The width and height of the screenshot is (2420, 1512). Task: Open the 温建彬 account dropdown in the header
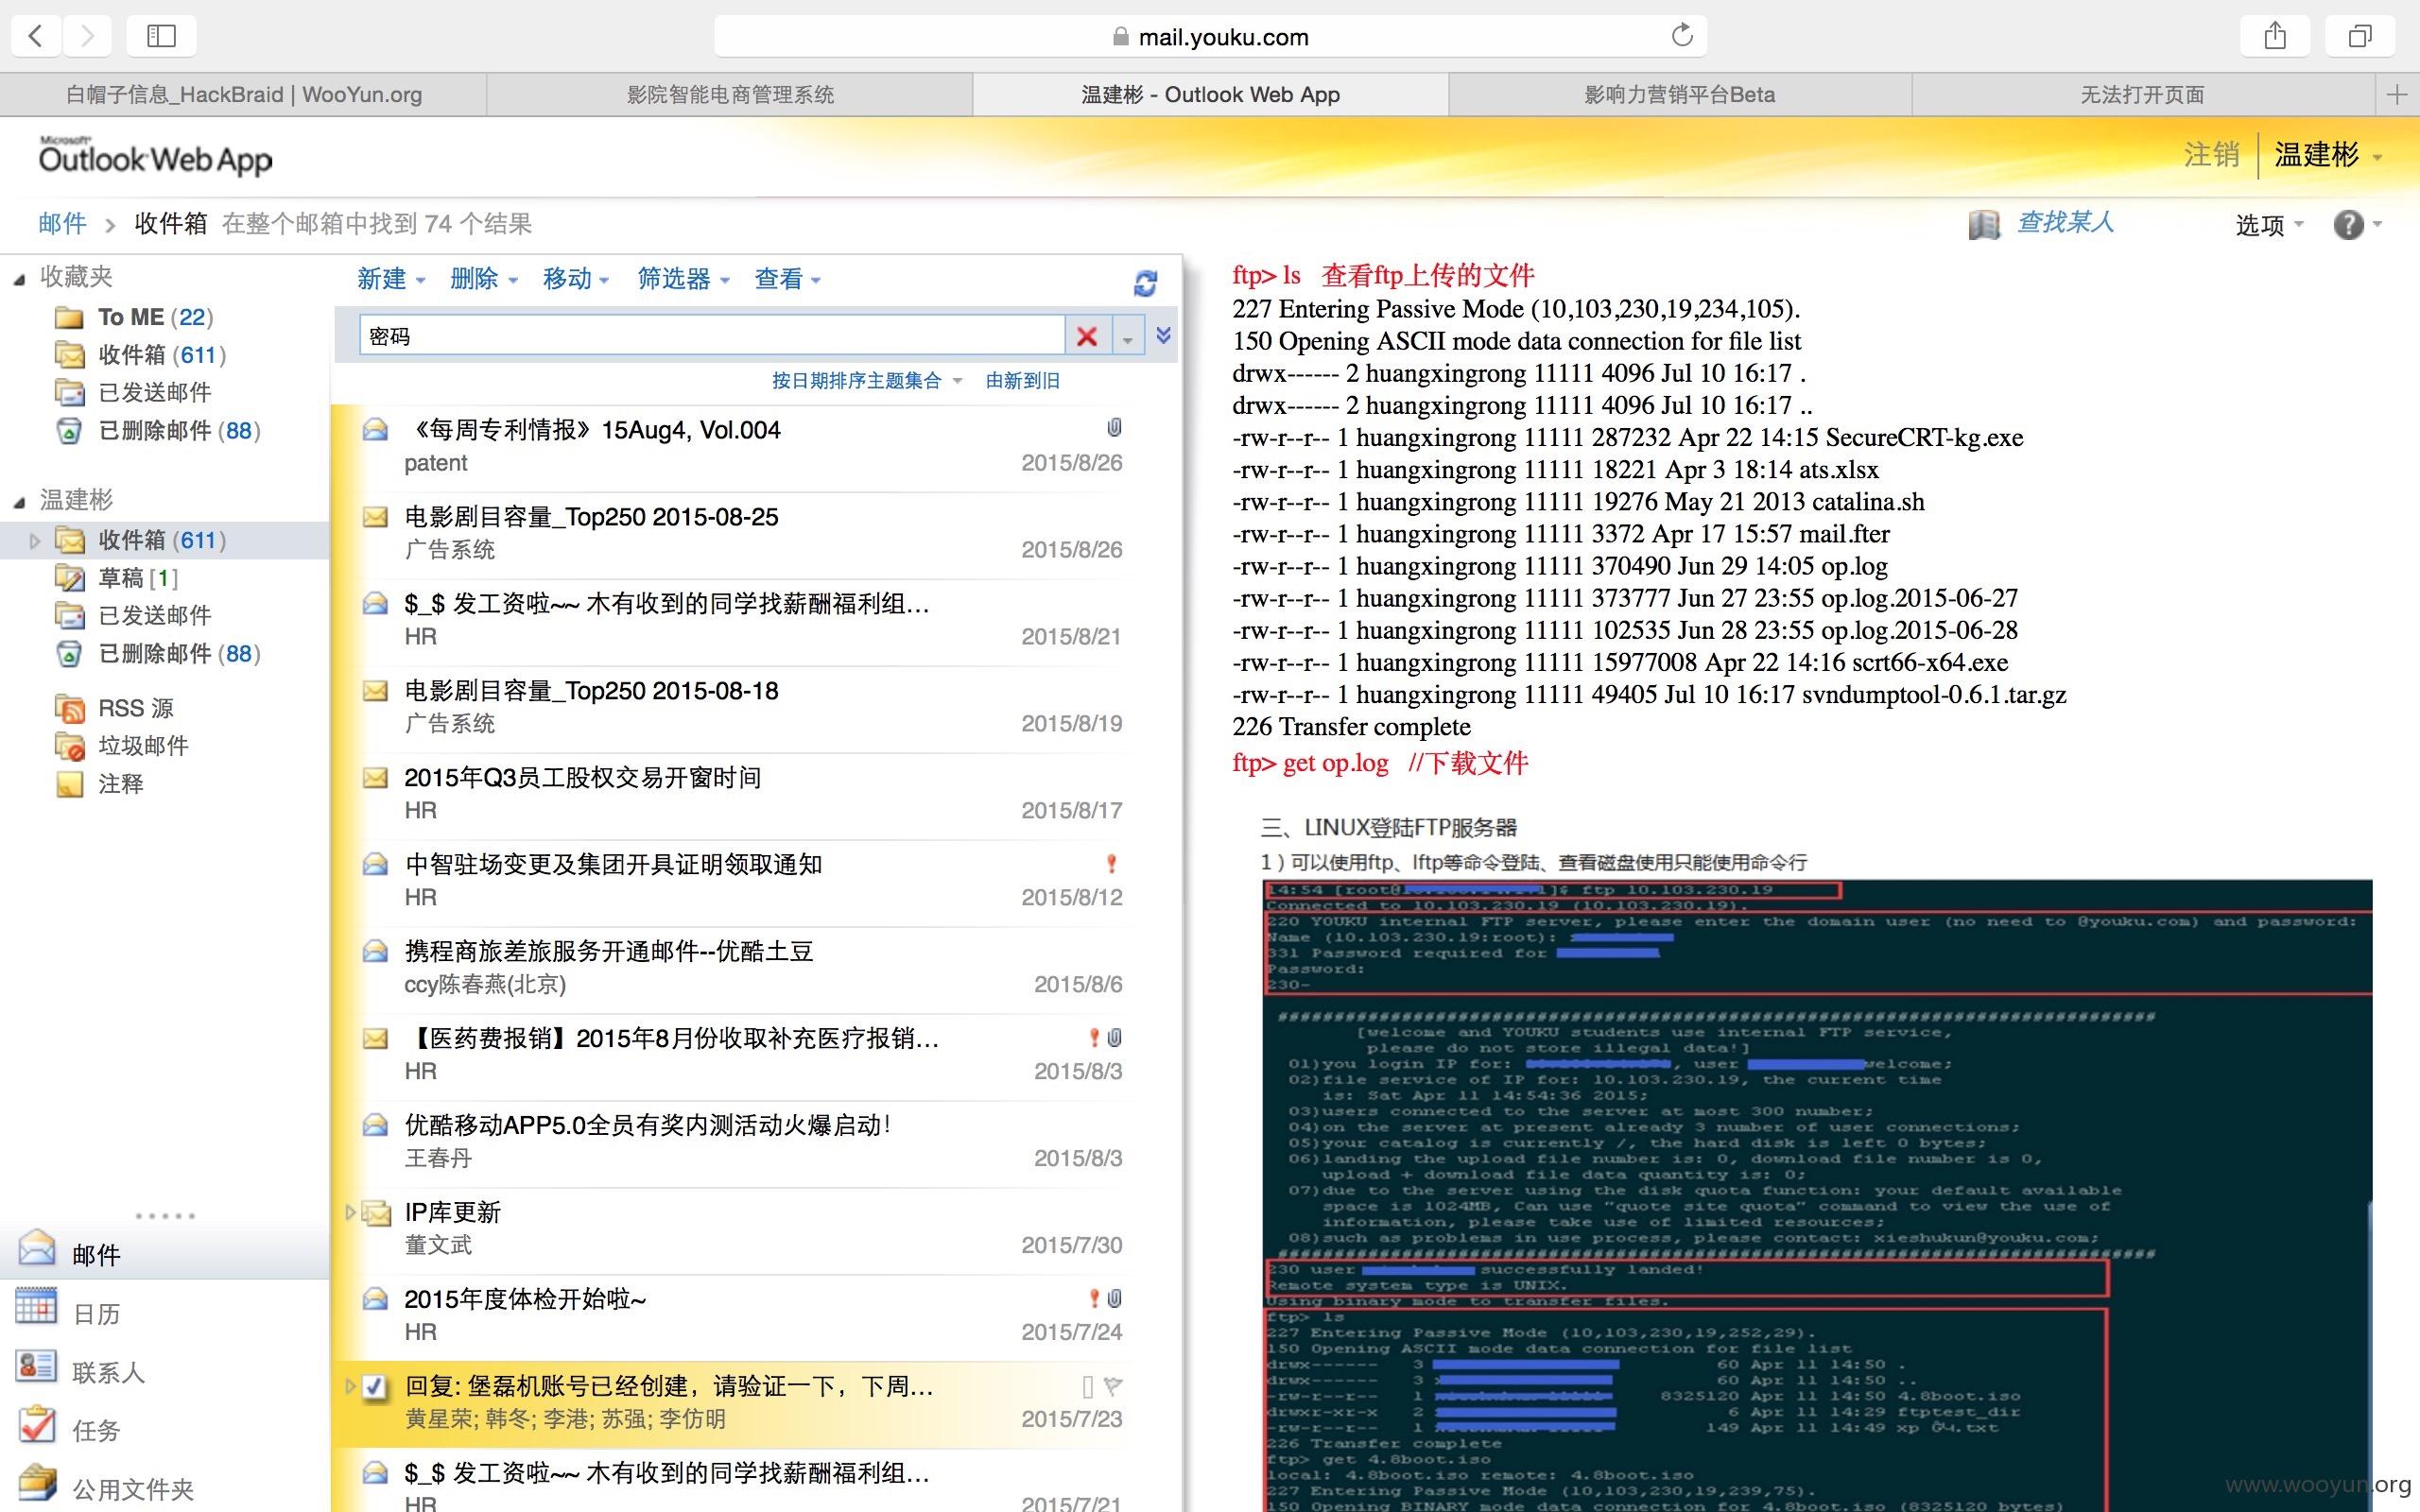click(2328, 155)
